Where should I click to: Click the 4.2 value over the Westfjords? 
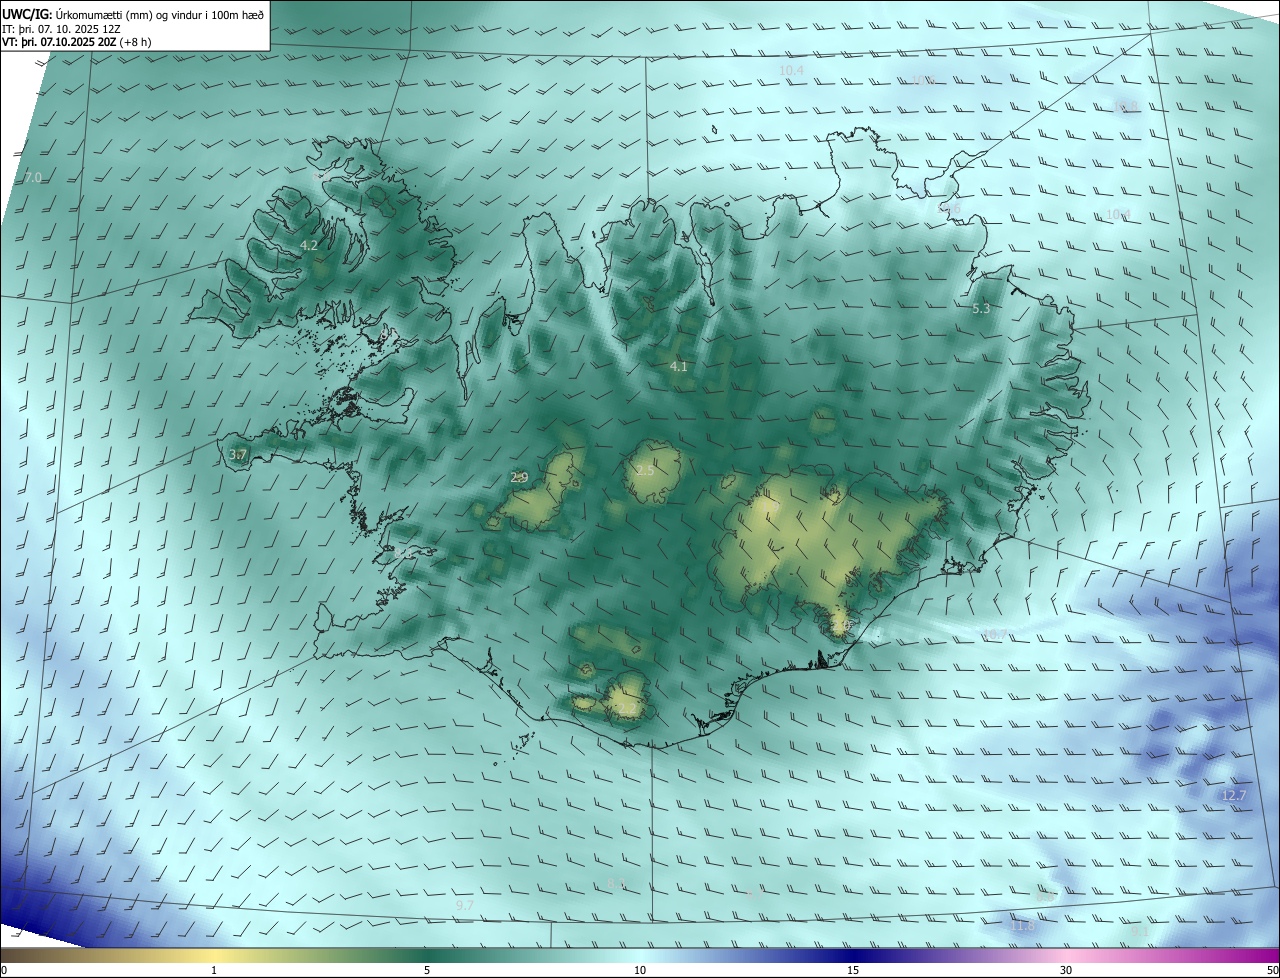[x=309, y=245]
